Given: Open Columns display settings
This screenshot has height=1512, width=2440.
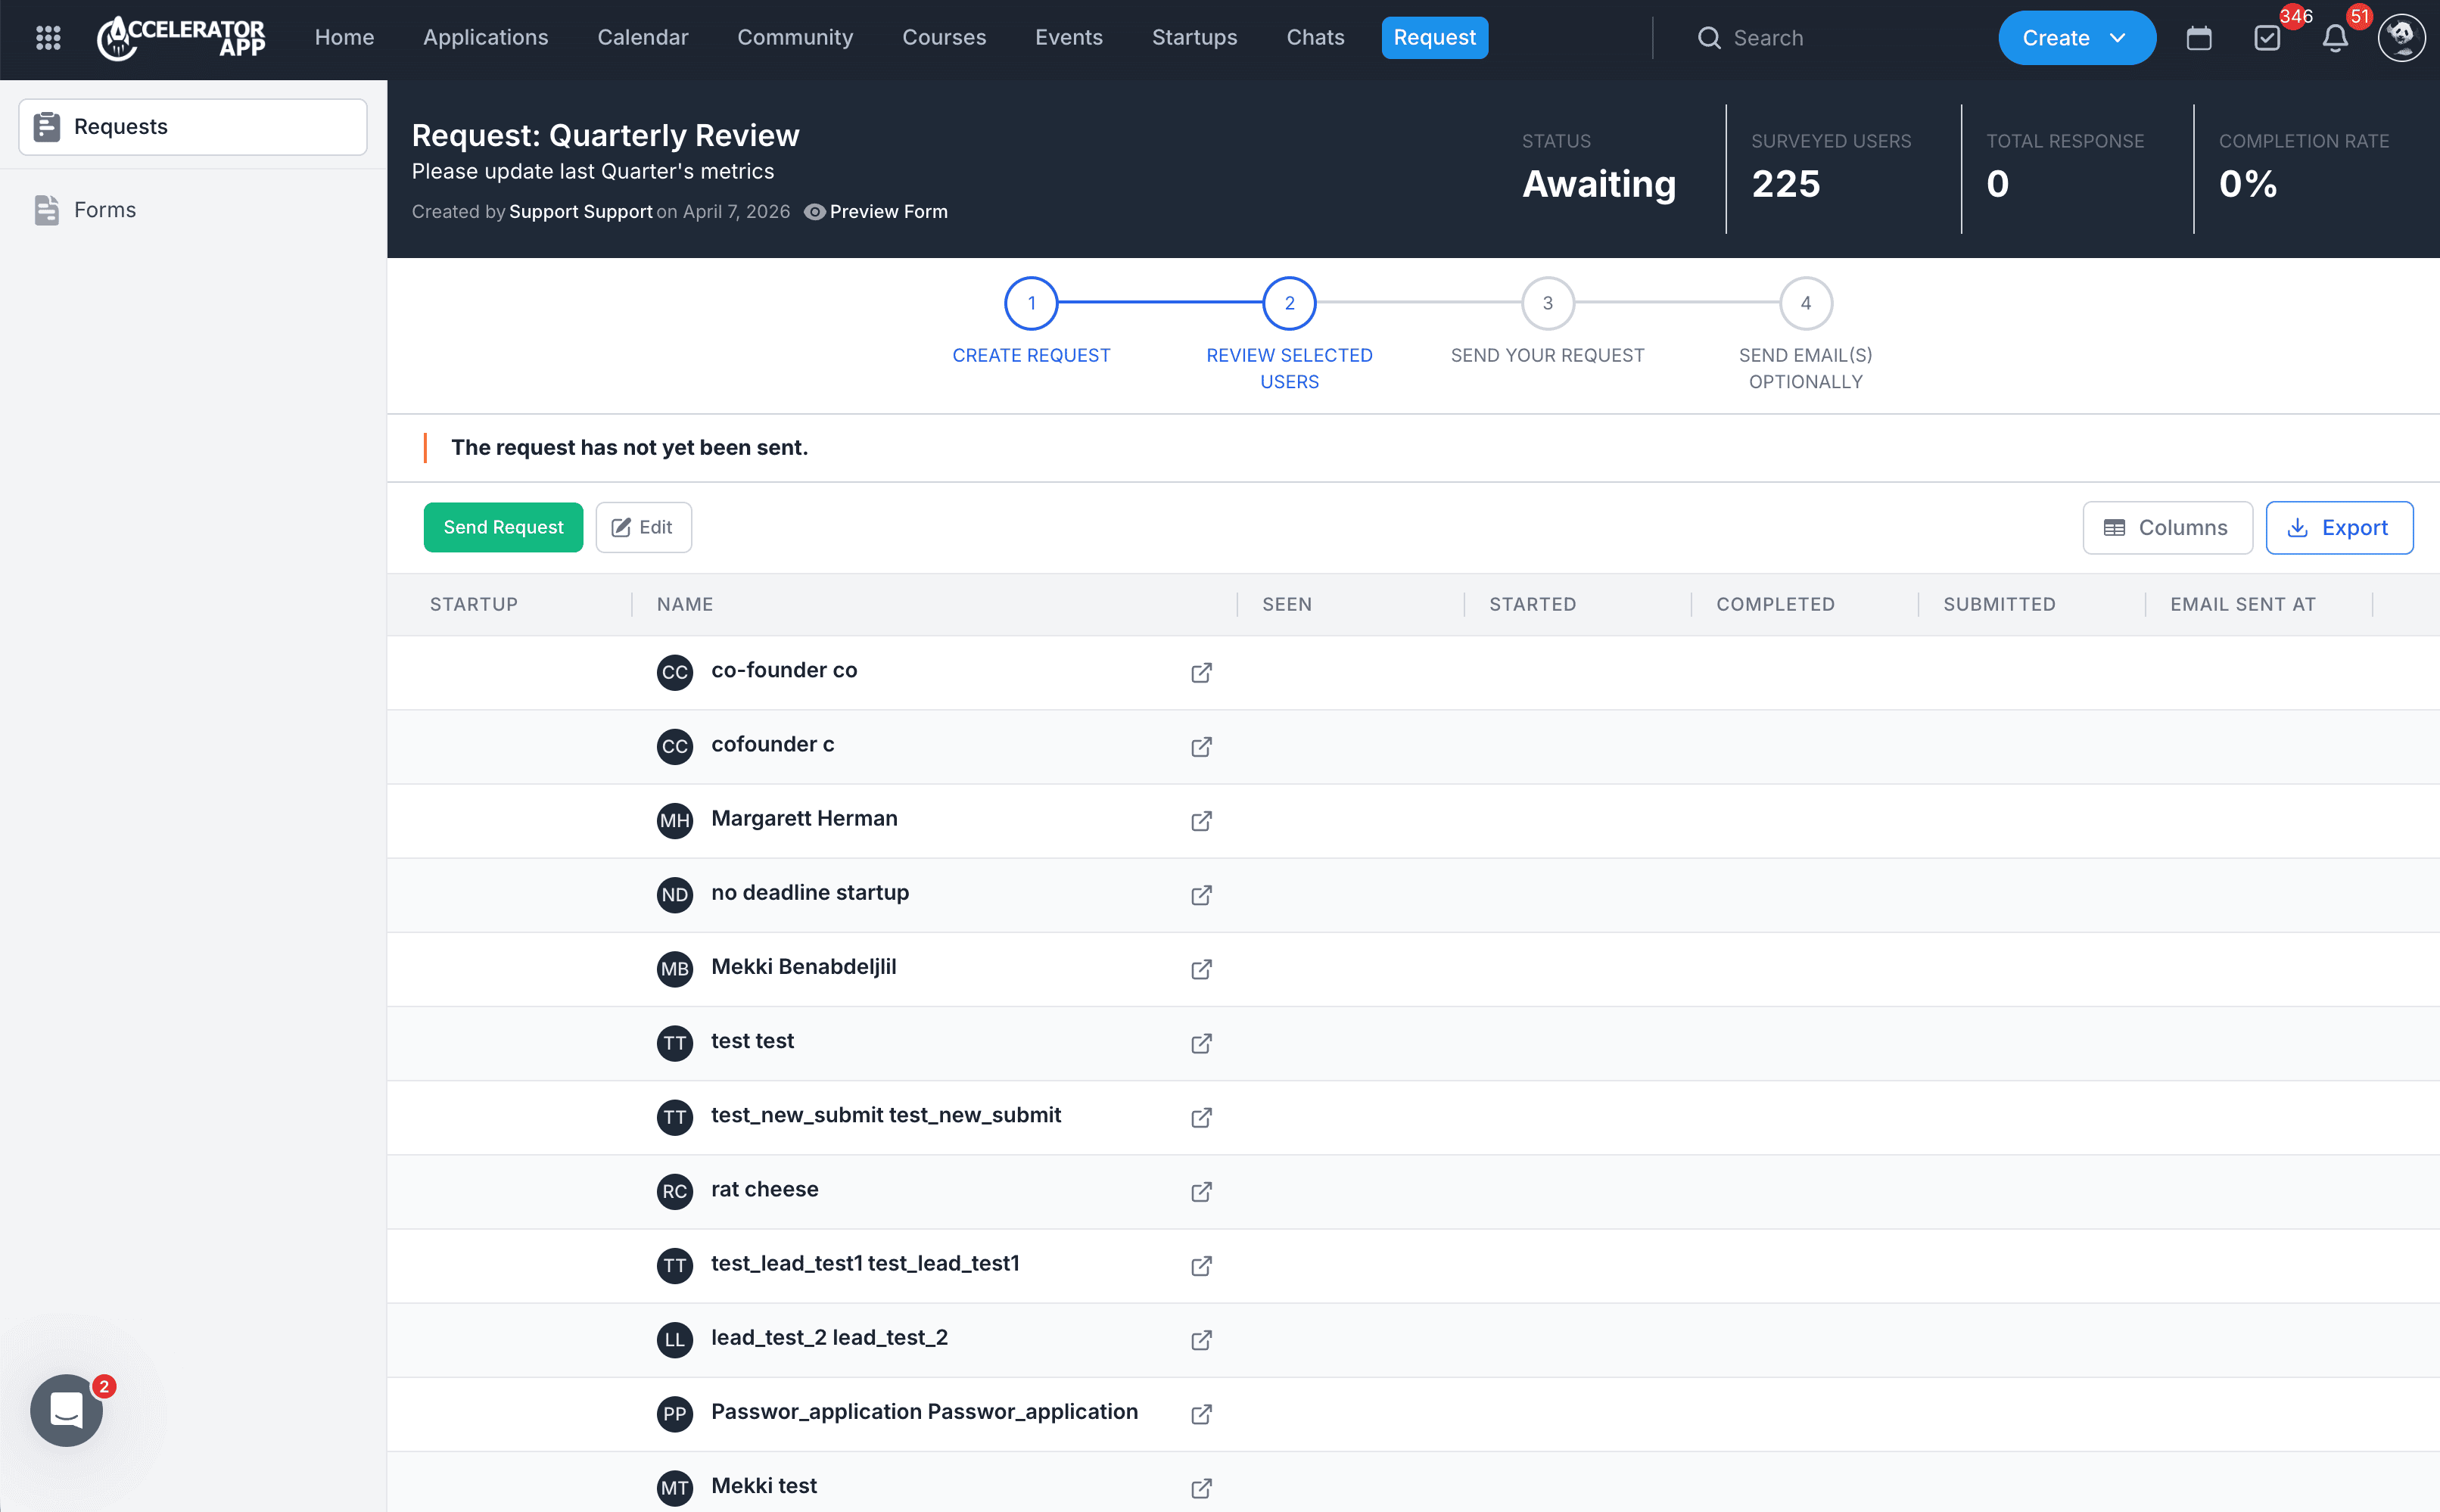Looking at the screenshot, I should point(2166,527).
